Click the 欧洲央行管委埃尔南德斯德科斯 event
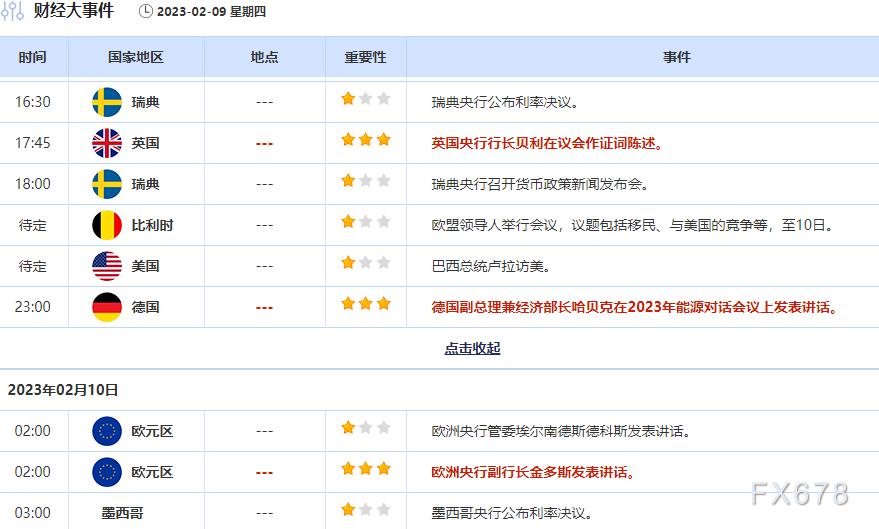879x529 pixels. [x=561, y=431]
